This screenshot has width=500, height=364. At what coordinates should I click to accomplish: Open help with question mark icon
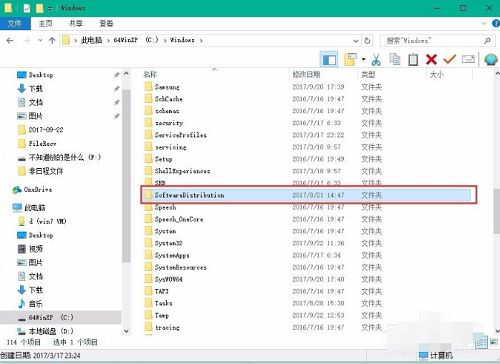pos(496,23)
